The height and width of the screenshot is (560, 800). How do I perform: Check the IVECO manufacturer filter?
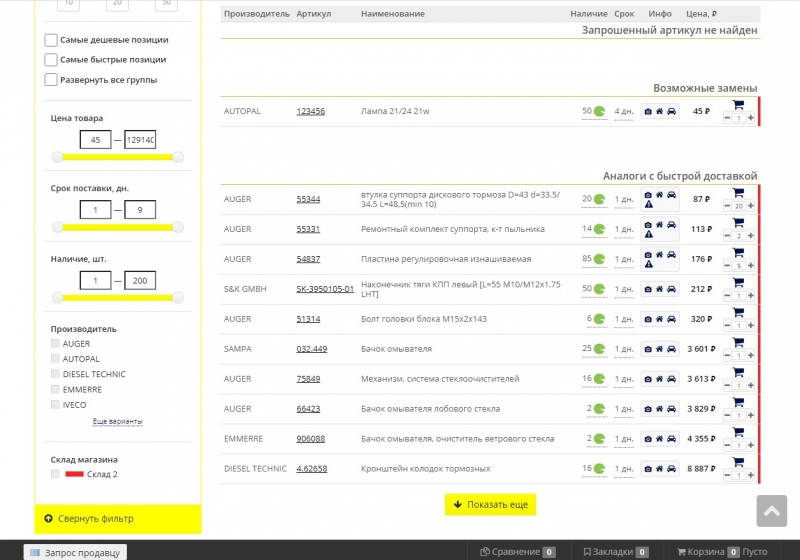pos(55,404)
